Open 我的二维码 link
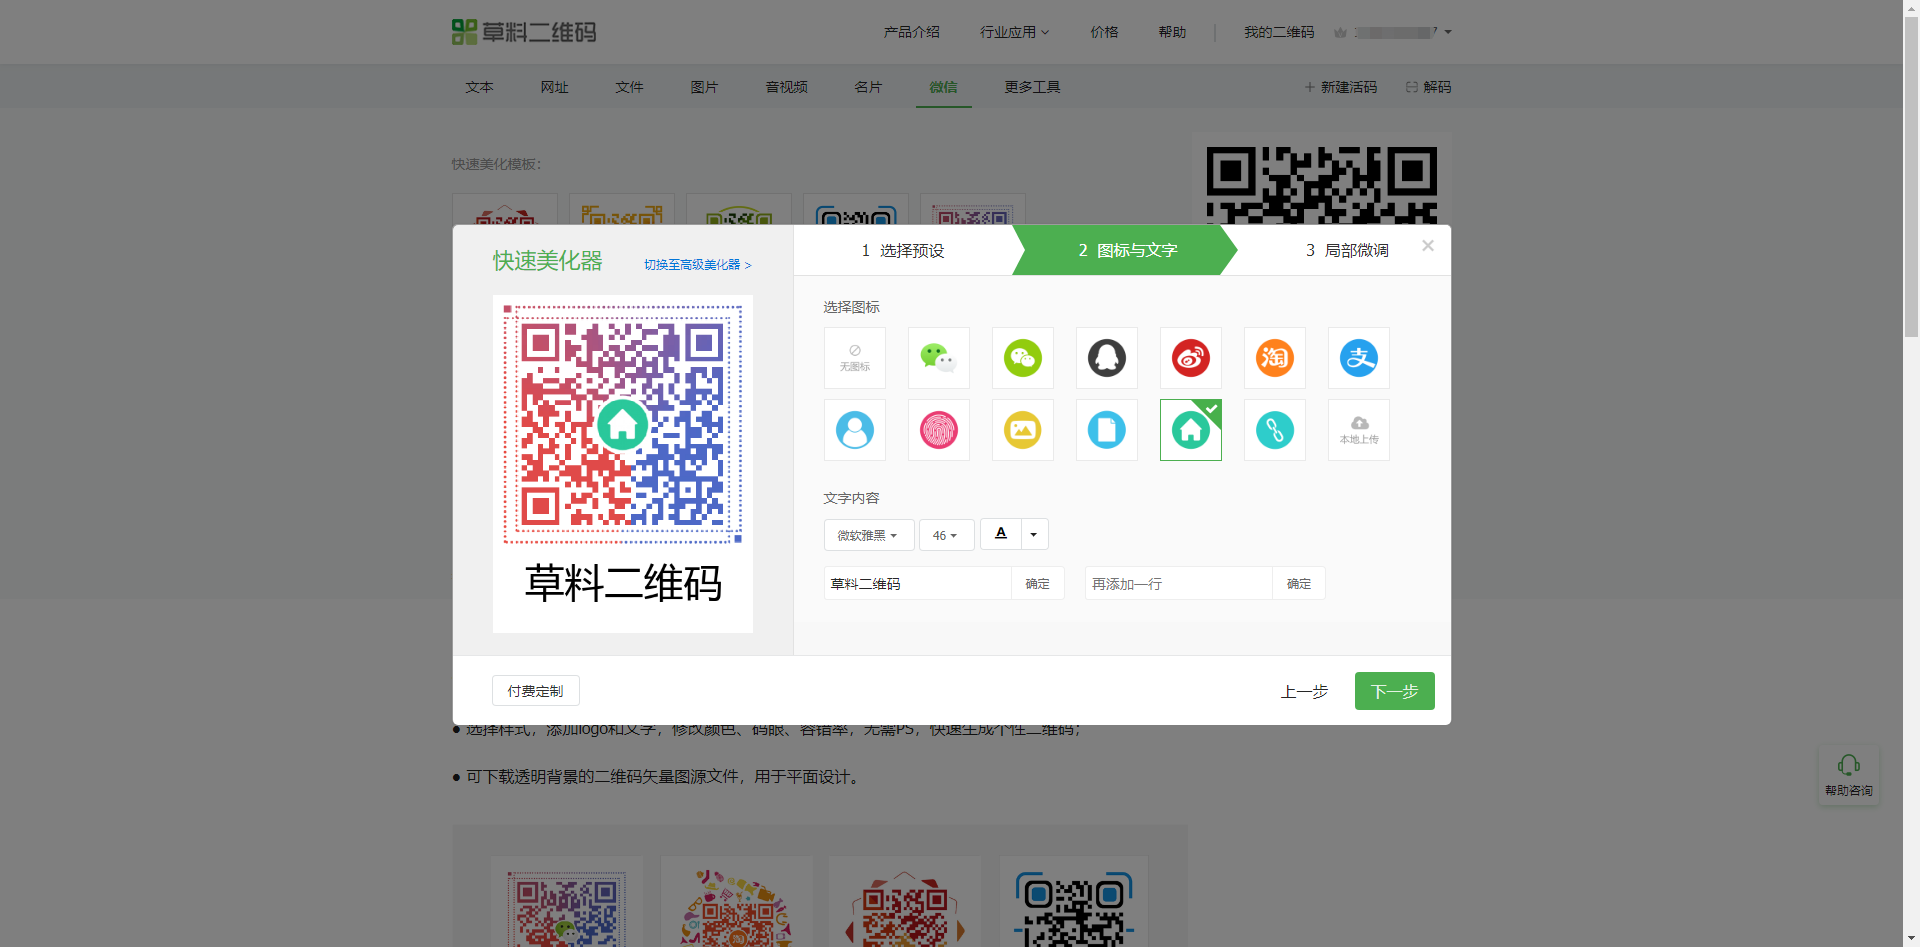 [x=1279, y=32]
